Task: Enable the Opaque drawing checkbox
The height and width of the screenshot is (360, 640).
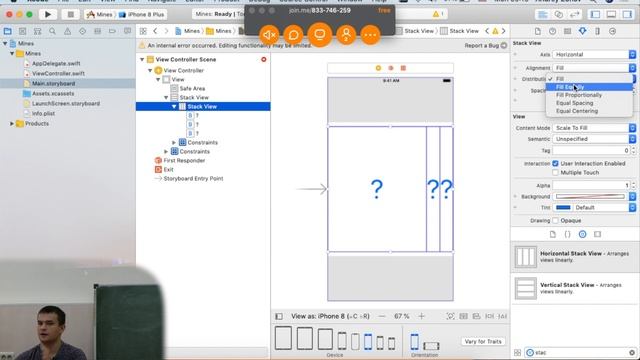Action: (555, 220)
